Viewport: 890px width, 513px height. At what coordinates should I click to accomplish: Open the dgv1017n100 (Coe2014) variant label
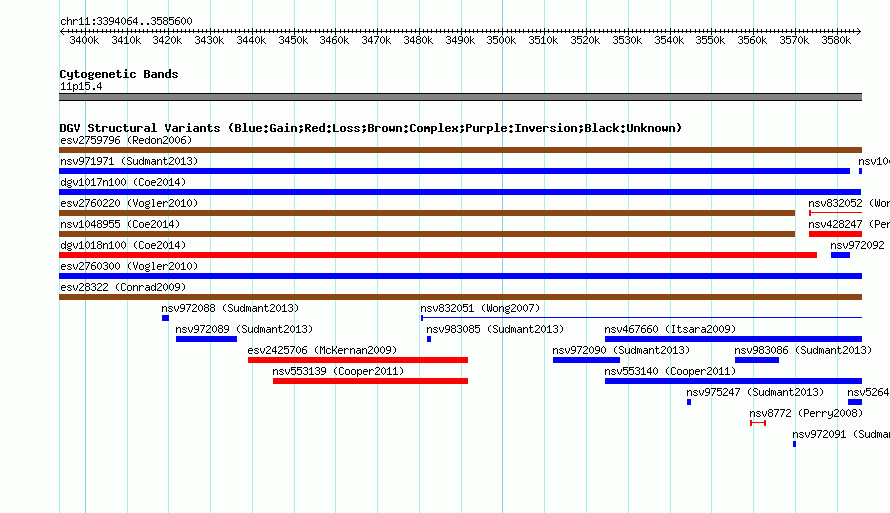point(123,182)
